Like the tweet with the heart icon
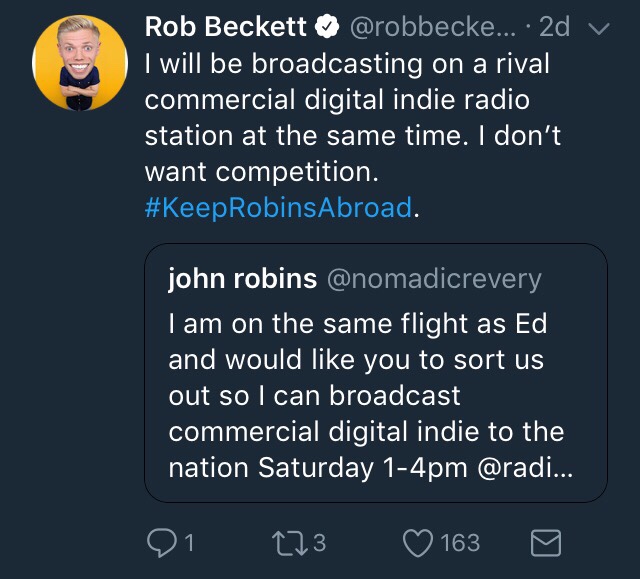 click(x=417, y=542)
